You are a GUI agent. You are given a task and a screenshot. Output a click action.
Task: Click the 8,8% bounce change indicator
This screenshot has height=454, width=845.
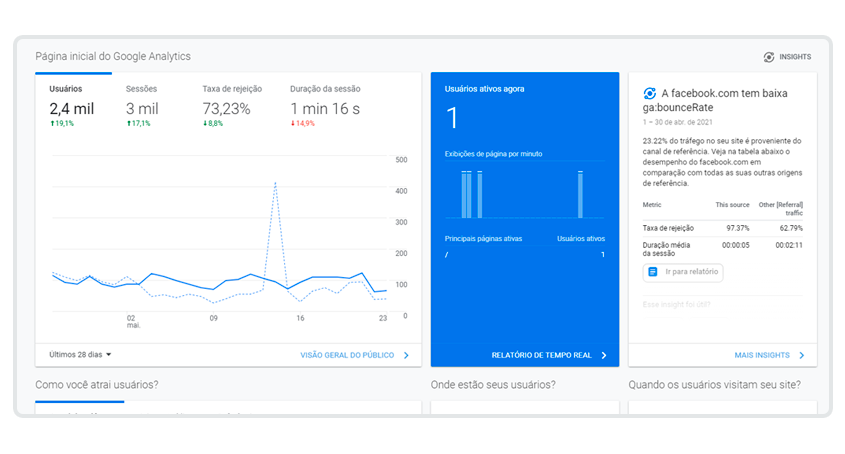point(213,123)
